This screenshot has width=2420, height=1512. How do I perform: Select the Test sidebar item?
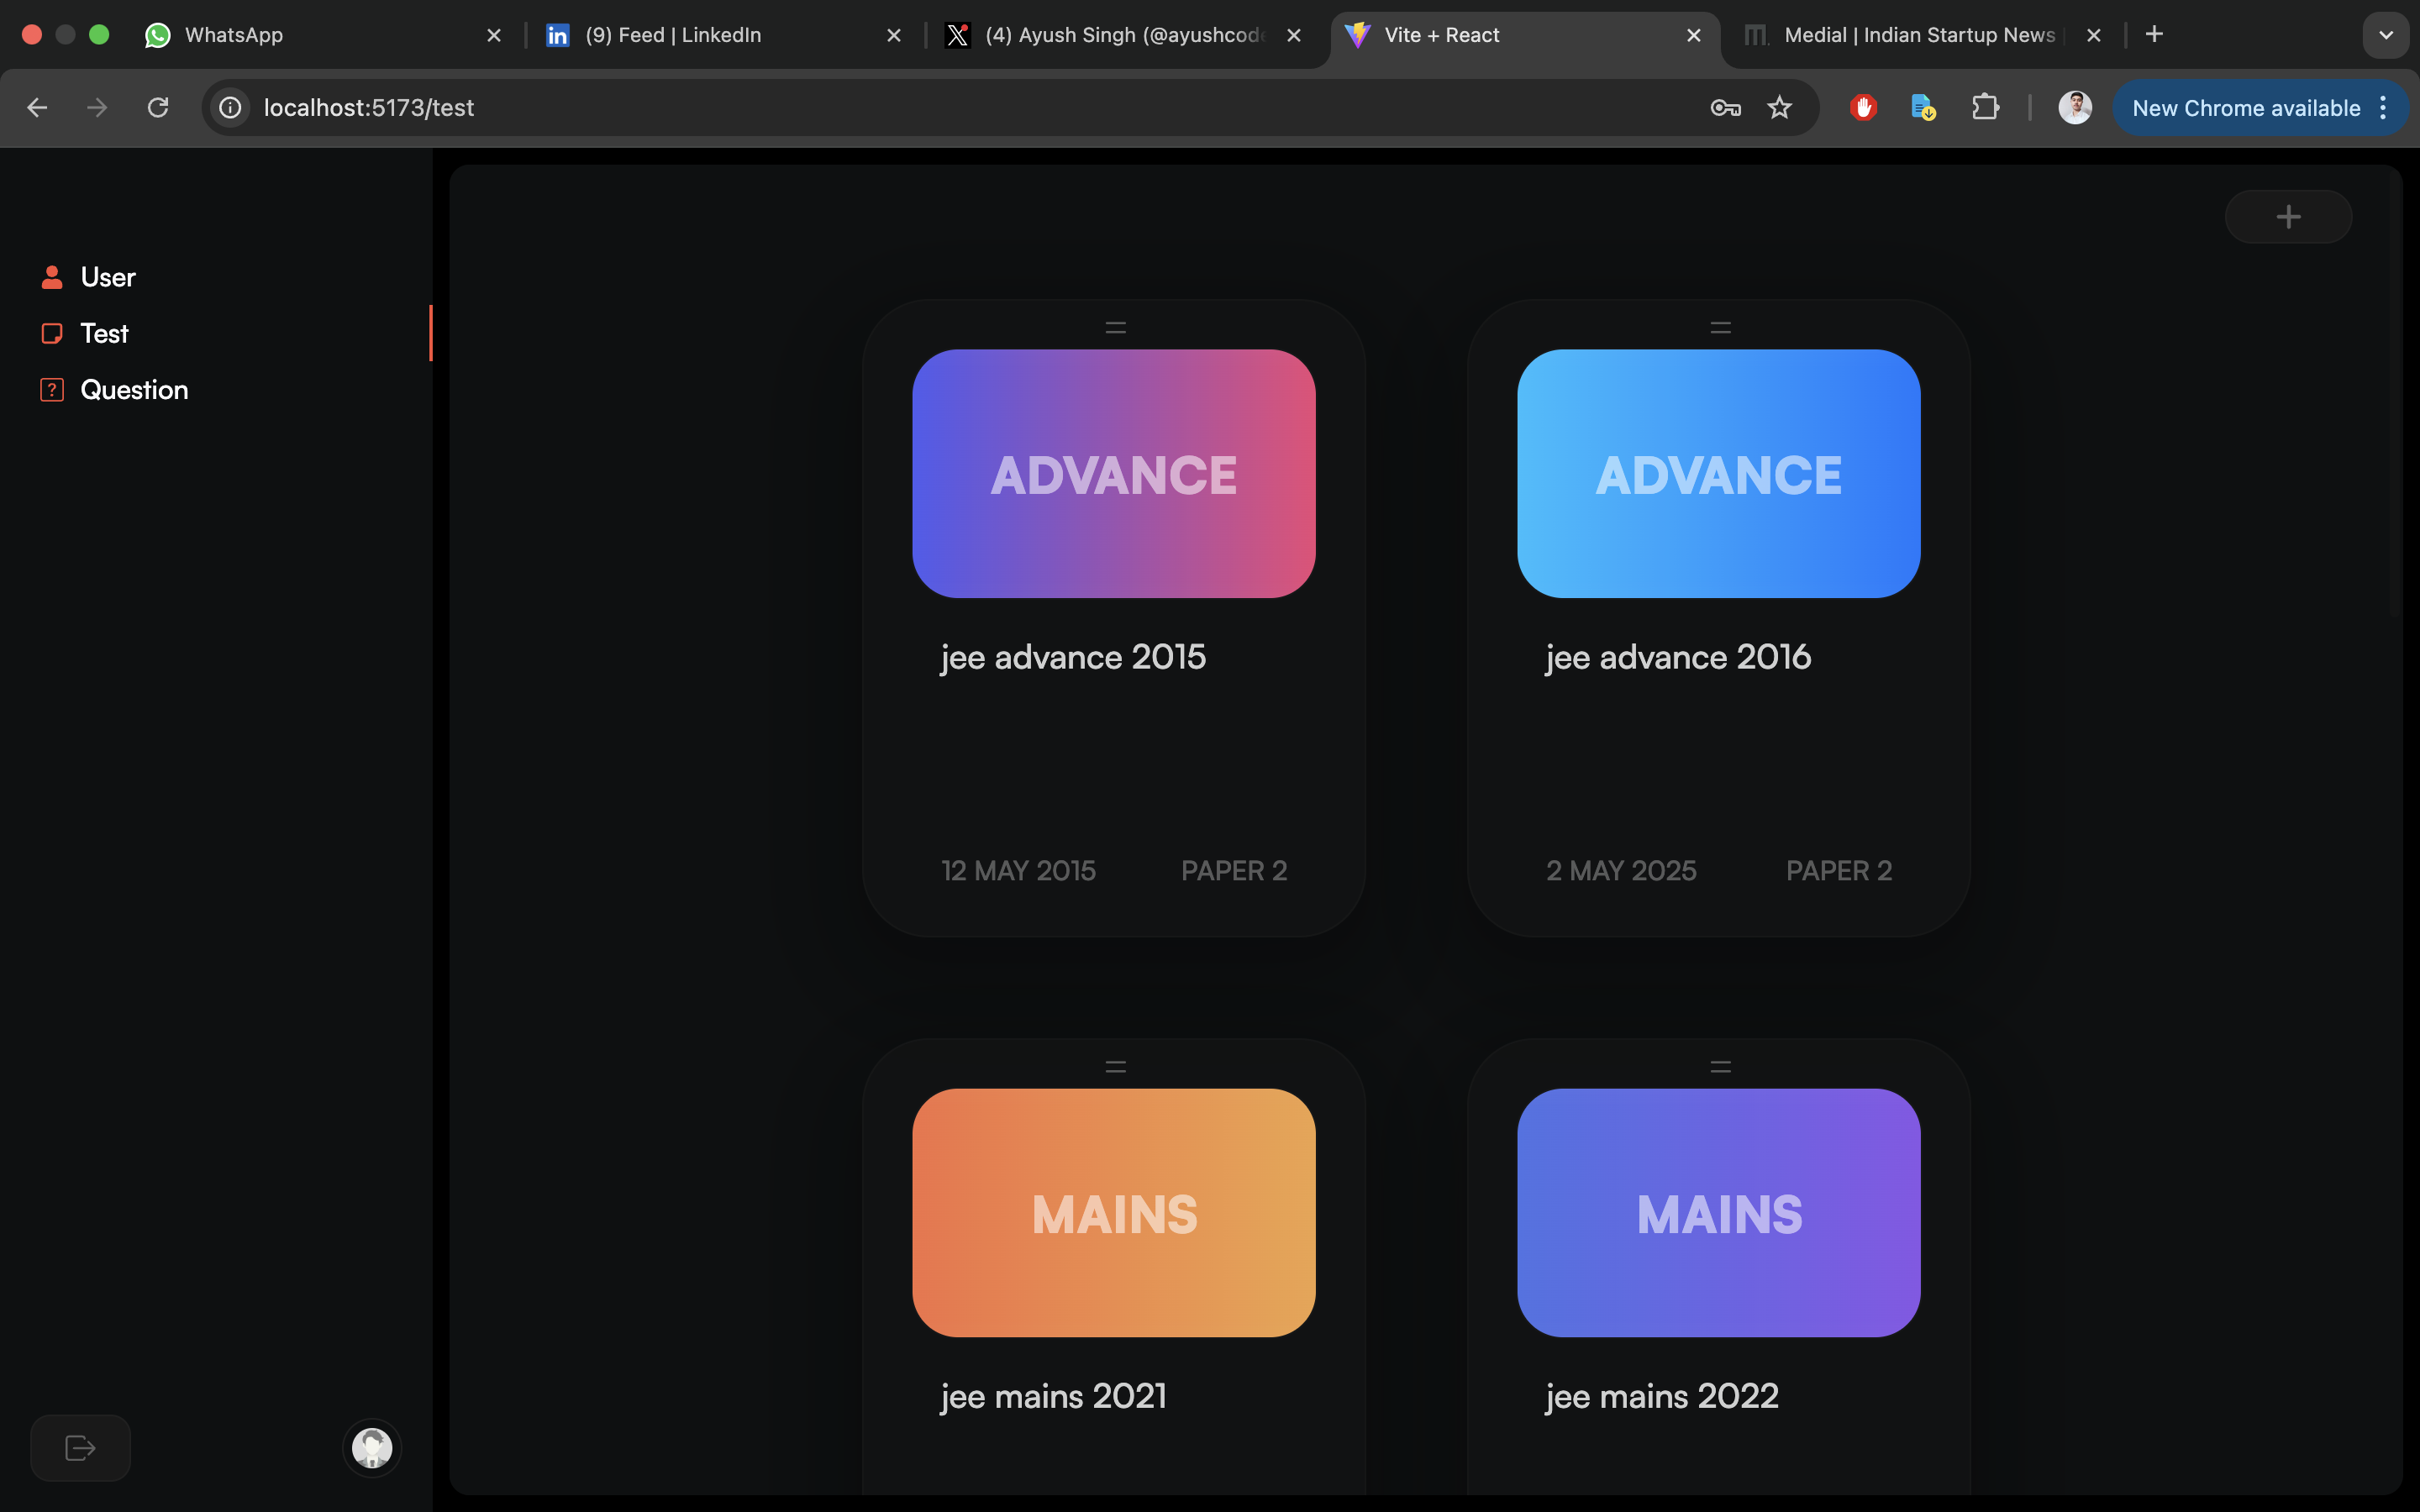tap(104, 333)
